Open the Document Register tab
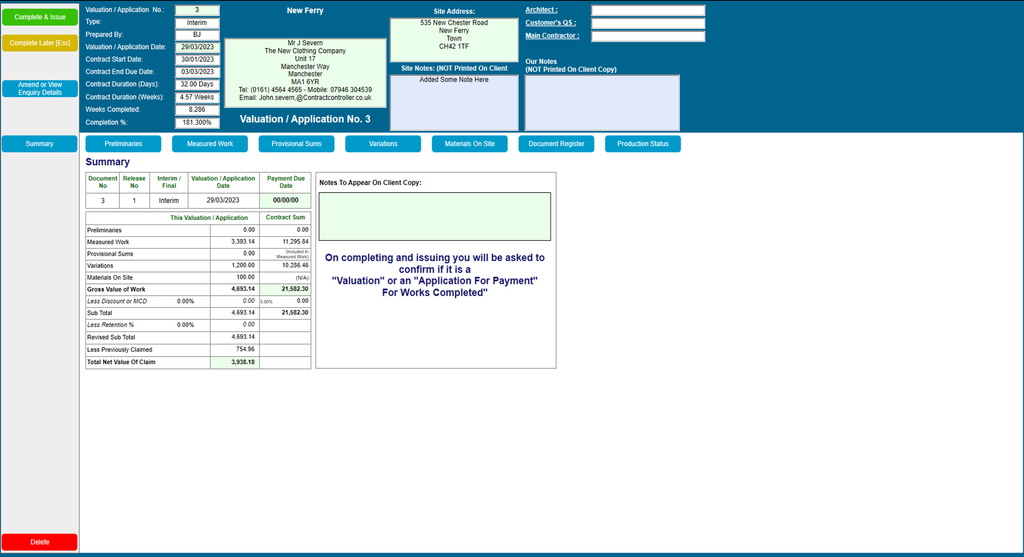The width and height of the screenshot is (1024, 557). pyautogui.click(x=556, y=144)
